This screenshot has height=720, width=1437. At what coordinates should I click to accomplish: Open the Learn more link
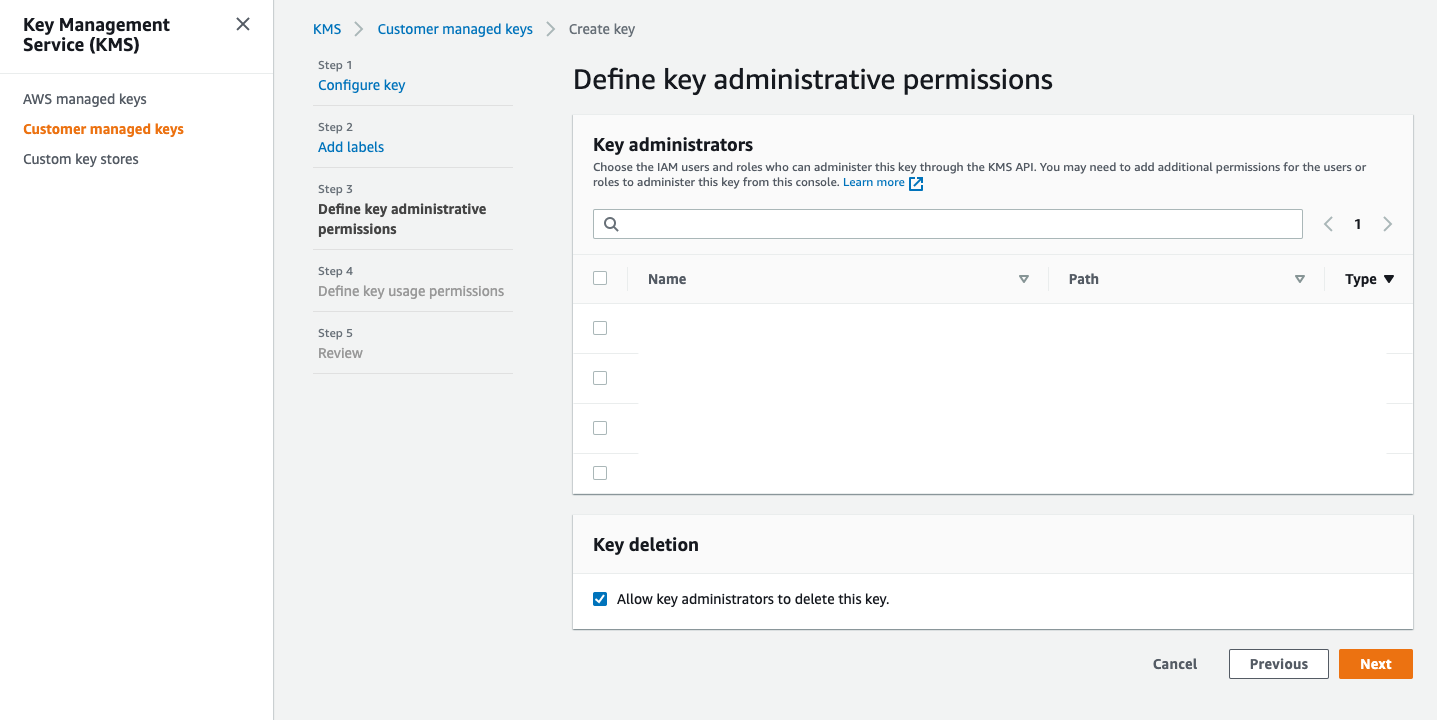tap(874, 183)
